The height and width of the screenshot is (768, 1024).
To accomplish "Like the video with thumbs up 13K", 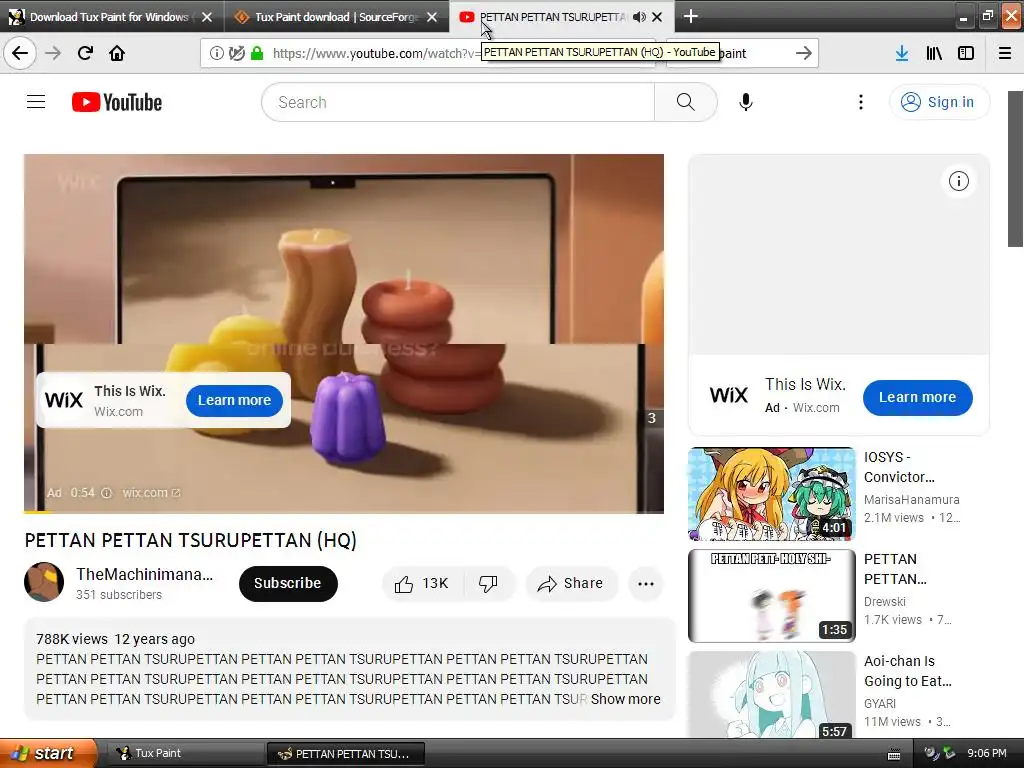I will [422, 583].
